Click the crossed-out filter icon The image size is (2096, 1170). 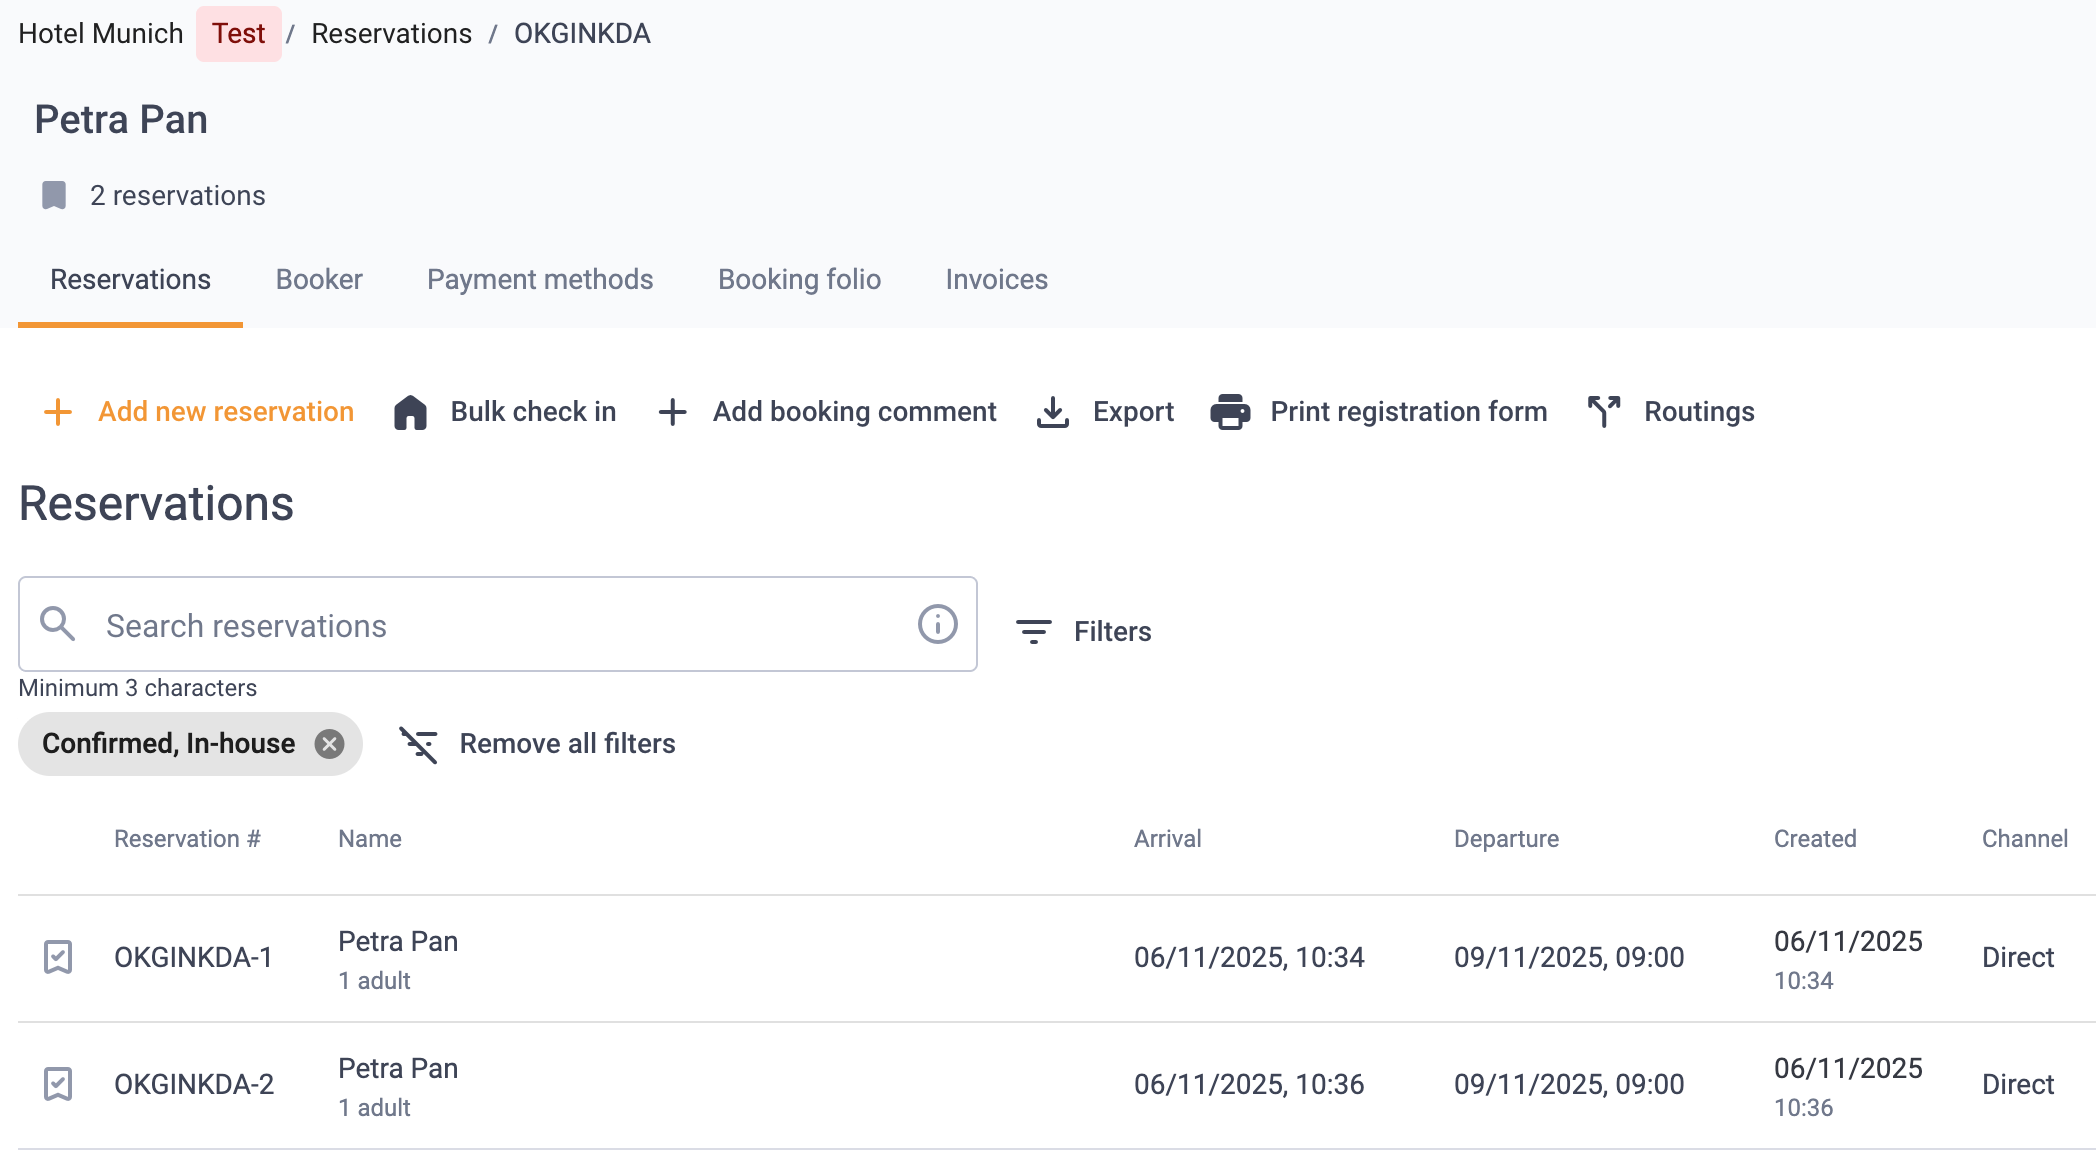418,744
